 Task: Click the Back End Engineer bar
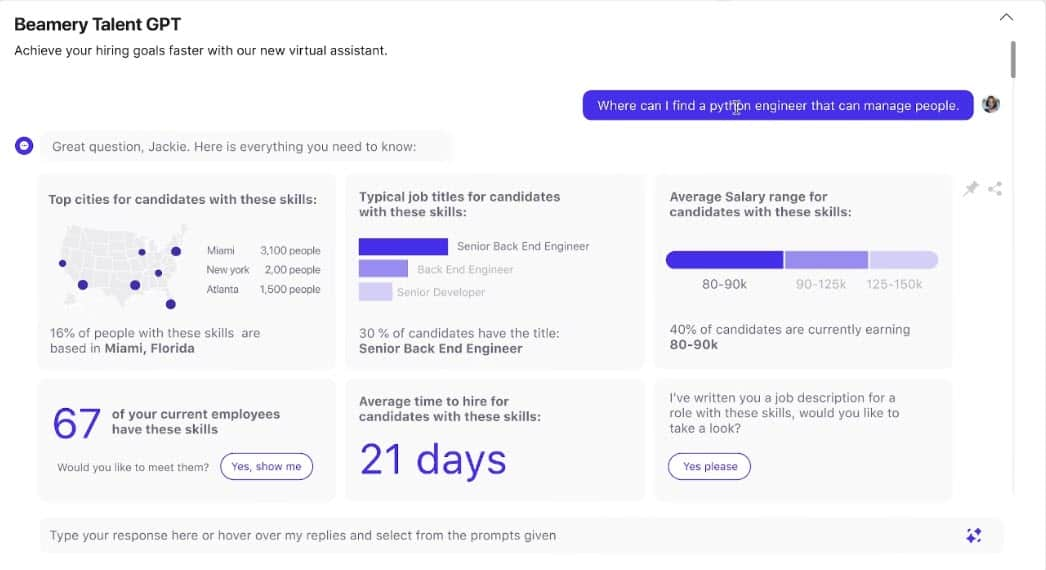(x=383, y=269)
